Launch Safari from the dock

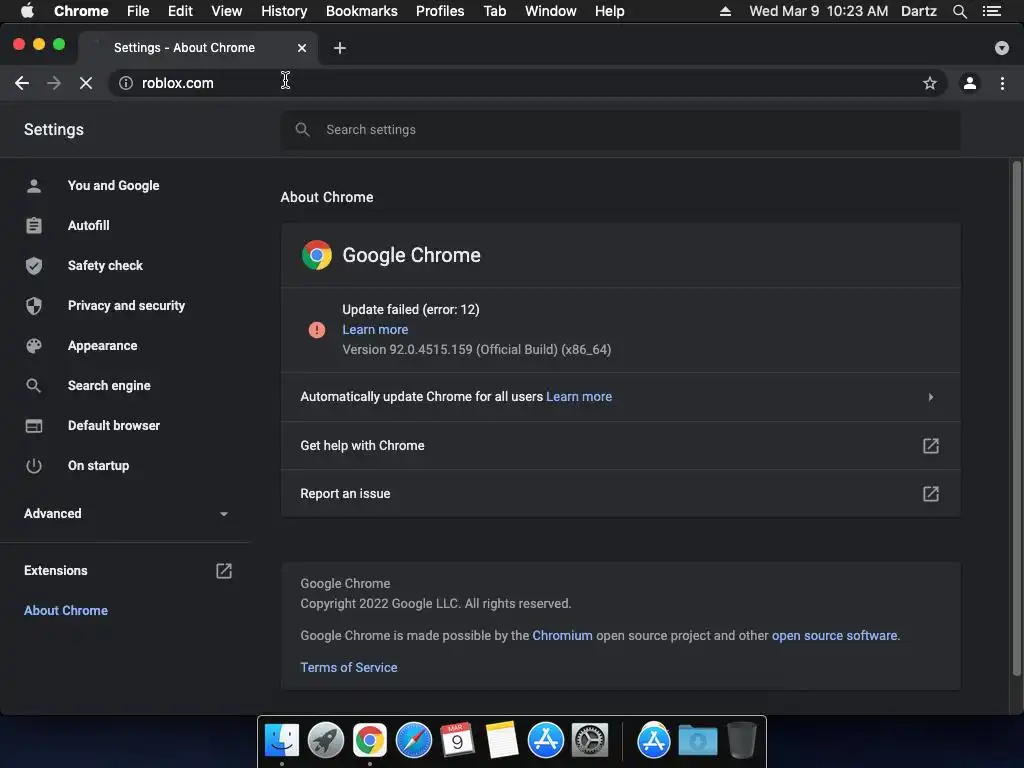413,741
